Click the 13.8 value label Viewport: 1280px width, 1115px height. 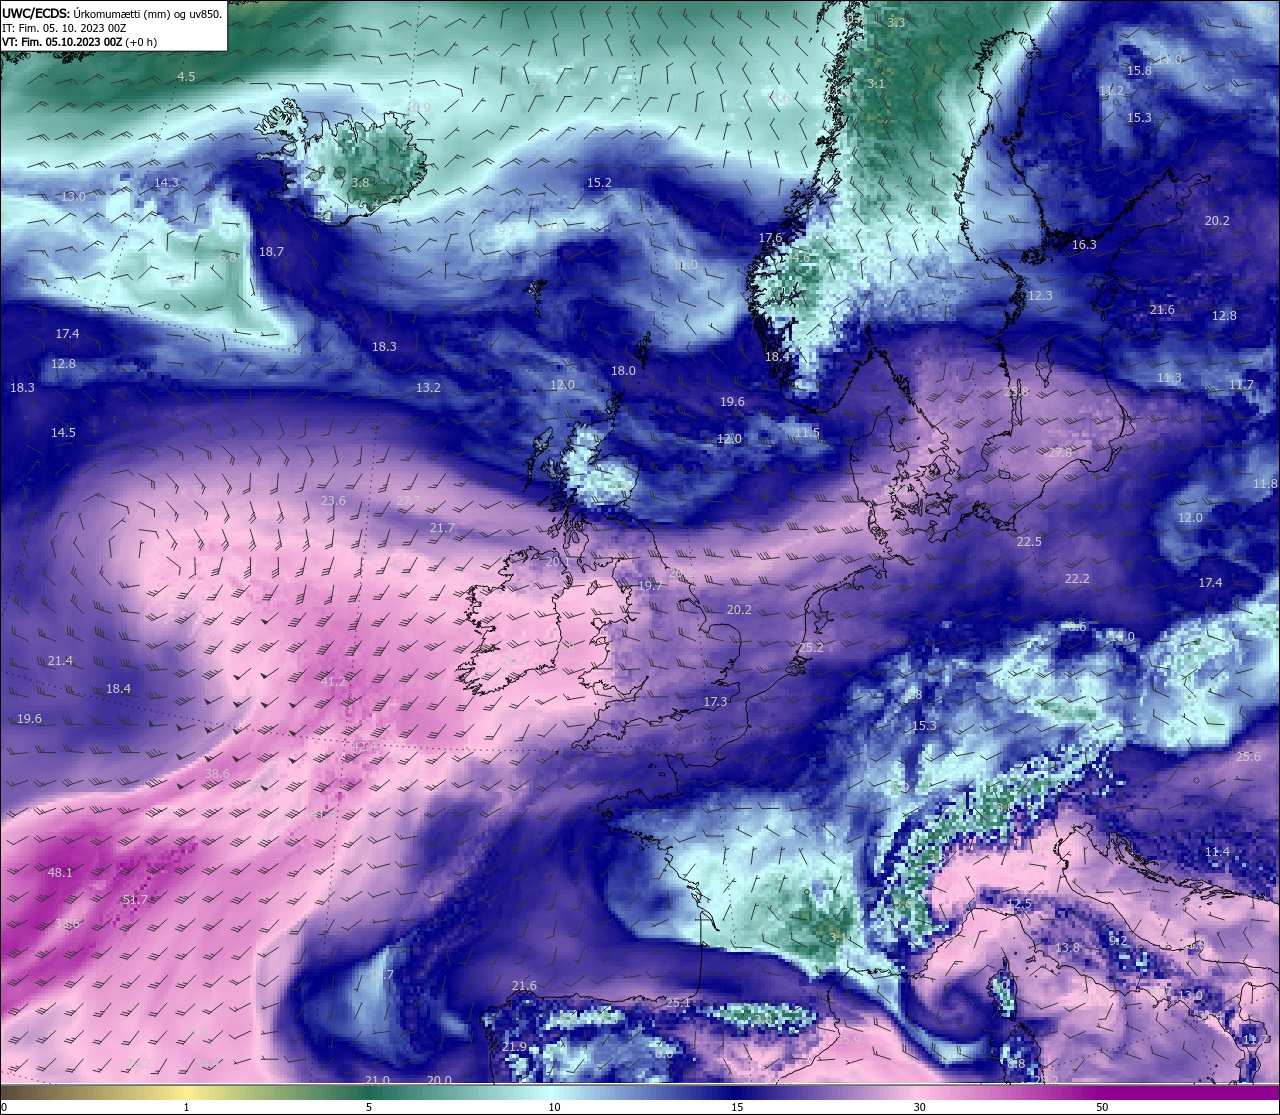click(x=1068, y=948)
